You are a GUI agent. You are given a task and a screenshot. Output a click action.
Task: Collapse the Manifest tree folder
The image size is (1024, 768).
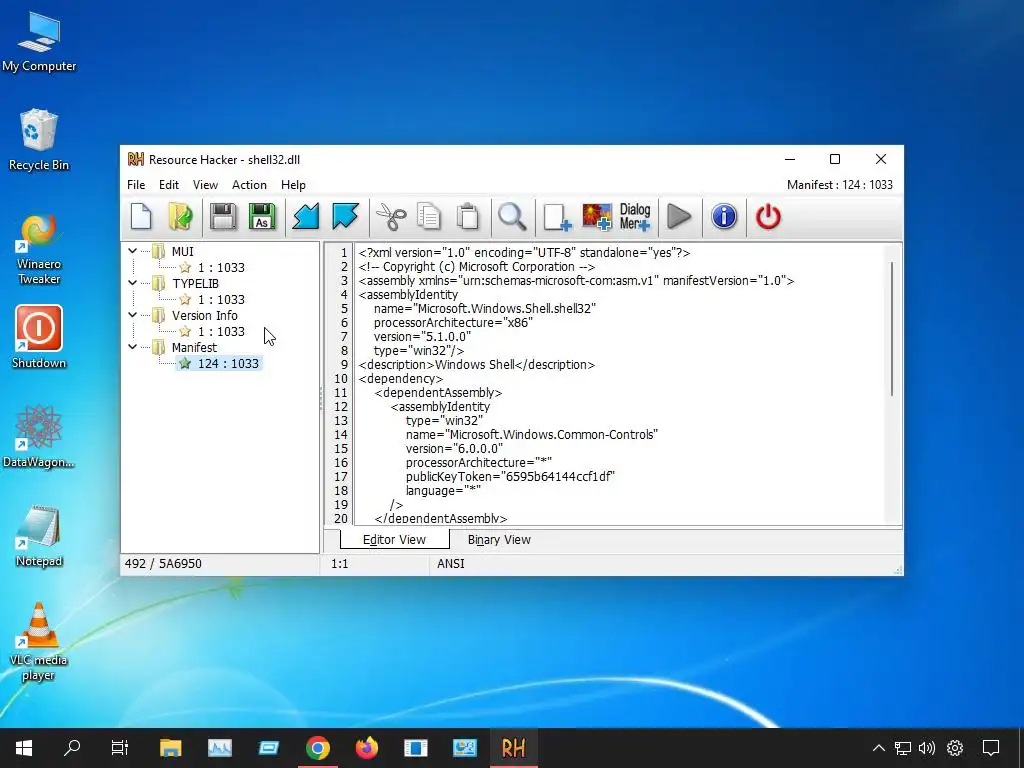[x=133, y=347]
